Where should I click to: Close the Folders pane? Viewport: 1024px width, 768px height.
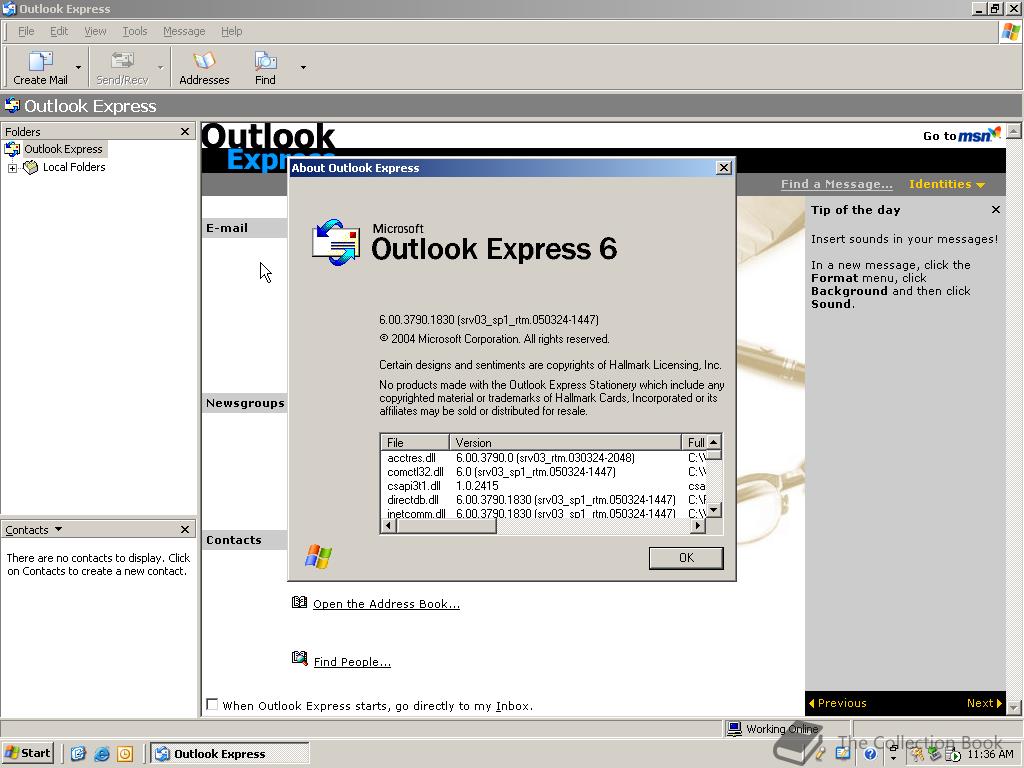click(185, 131)
